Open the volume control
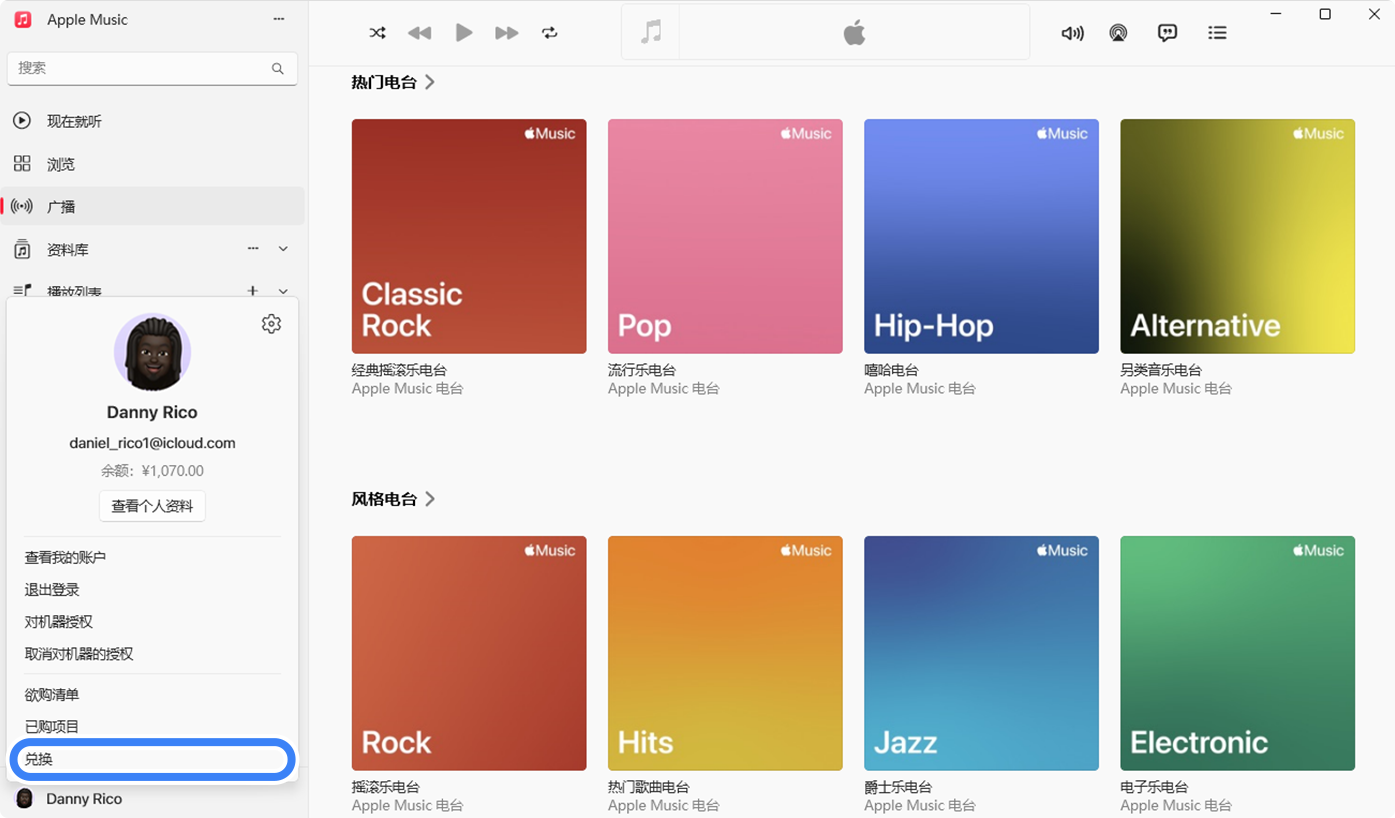This screenshot has width=1395, height=818. 1072,33
